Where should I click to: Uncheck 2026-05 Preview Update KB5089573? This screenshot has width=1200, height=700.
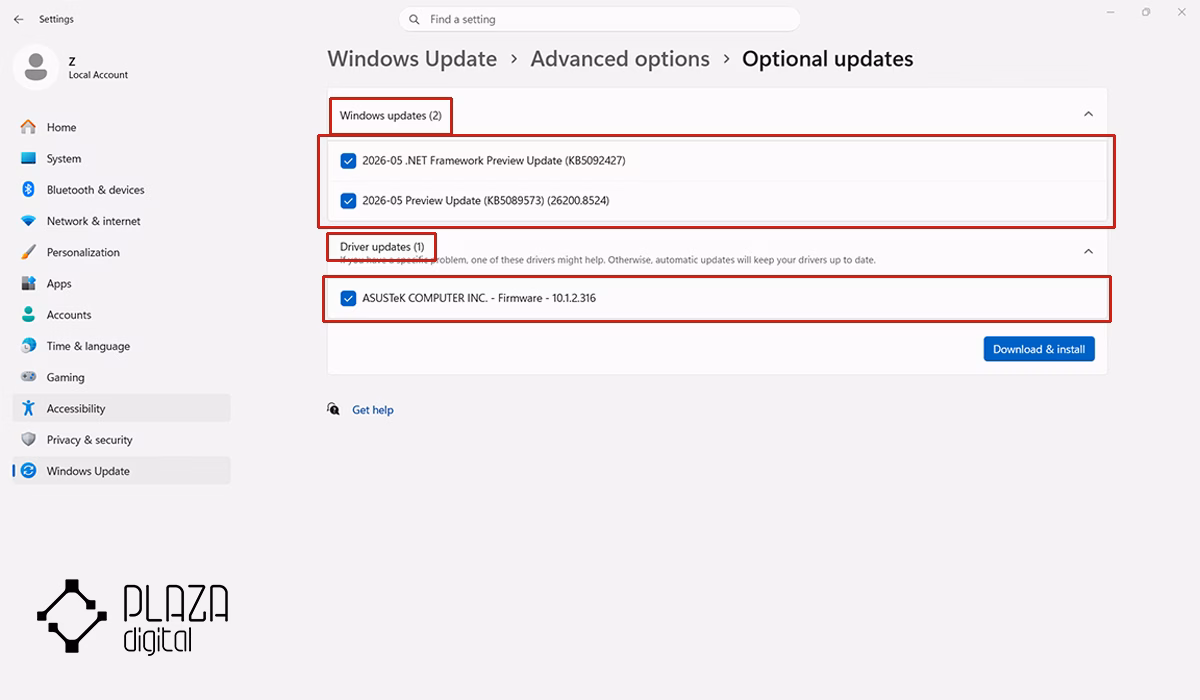pos(348,200)
